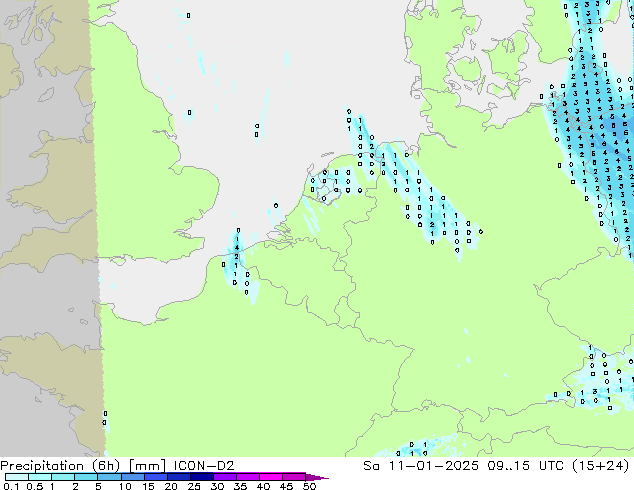Select the 45–50 mm legend color swatch
Image resolution: width=634 pixels, height=490 pixels.
[x=294, y=477]
